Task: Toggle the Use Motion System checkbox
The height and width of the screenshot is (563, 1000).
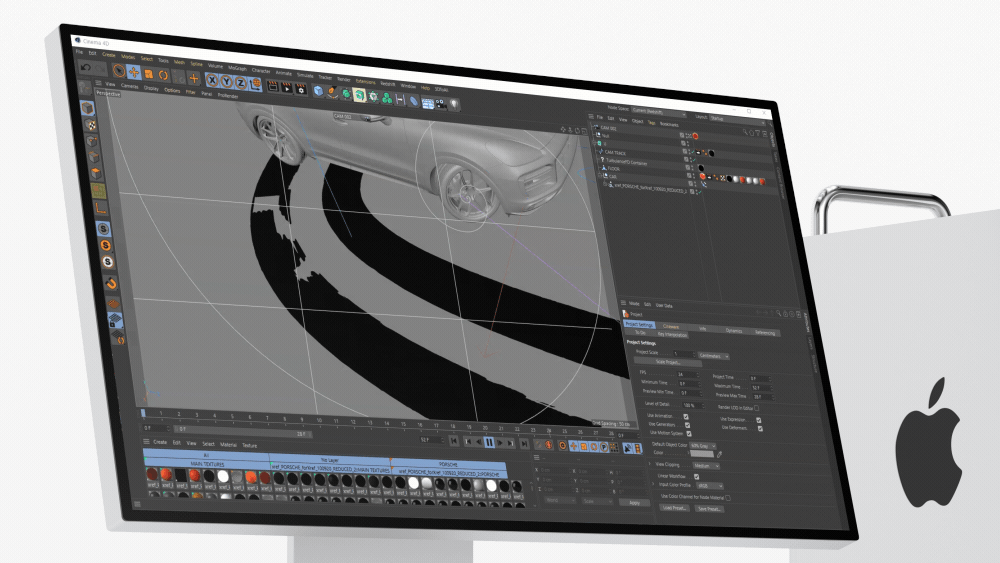Action: pyautogui.click(x=689, y=434)
